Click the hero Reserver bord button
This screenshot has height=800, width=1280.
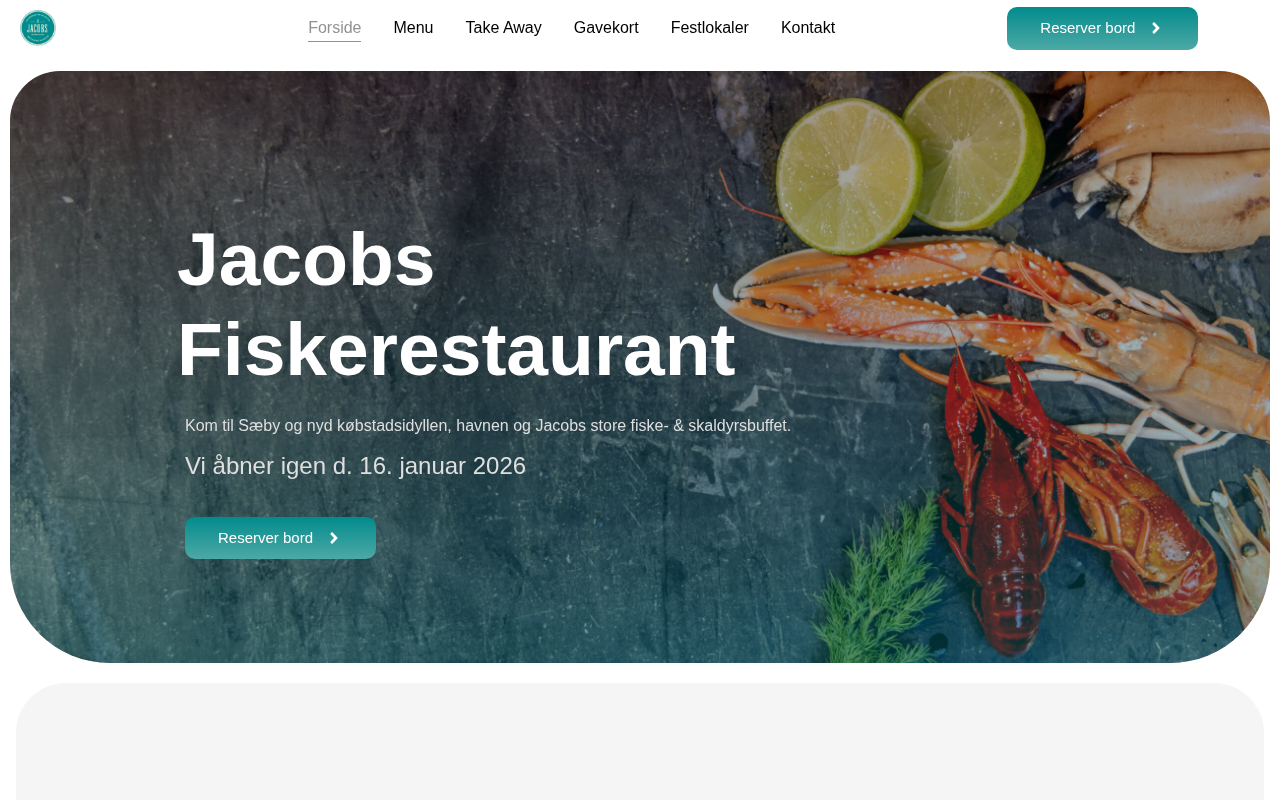(x=280, y=538)
